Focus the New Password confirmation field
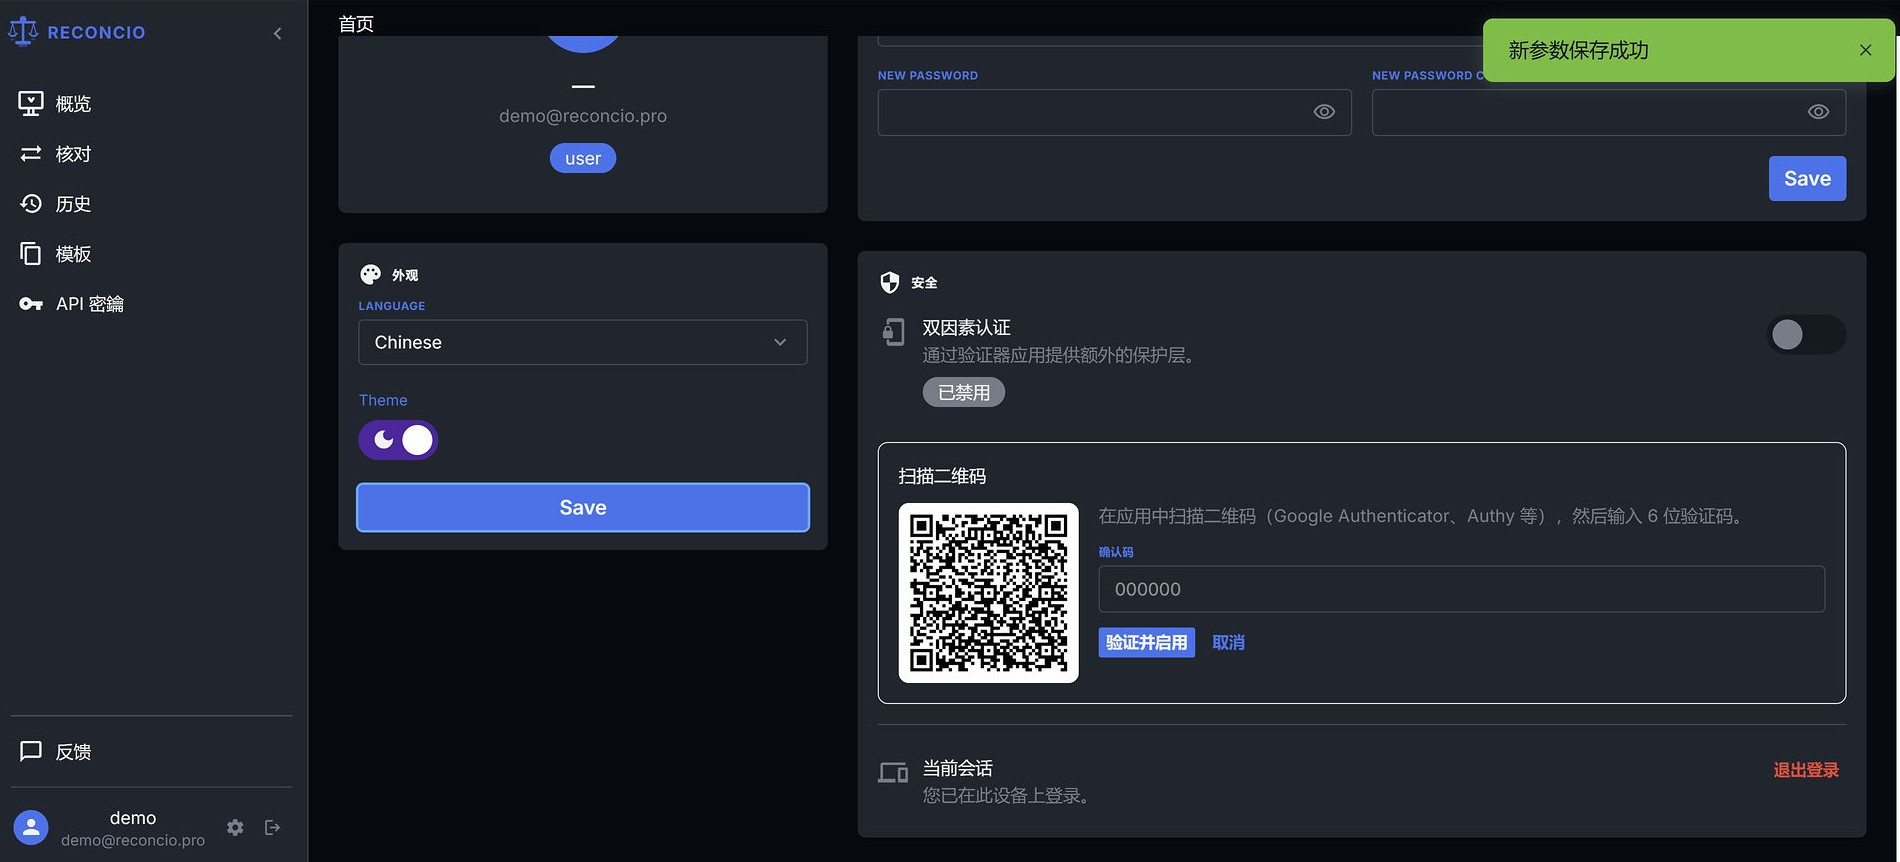Image resolution: width=1900 pixels, height=862 pixels. coord(1609,112)
